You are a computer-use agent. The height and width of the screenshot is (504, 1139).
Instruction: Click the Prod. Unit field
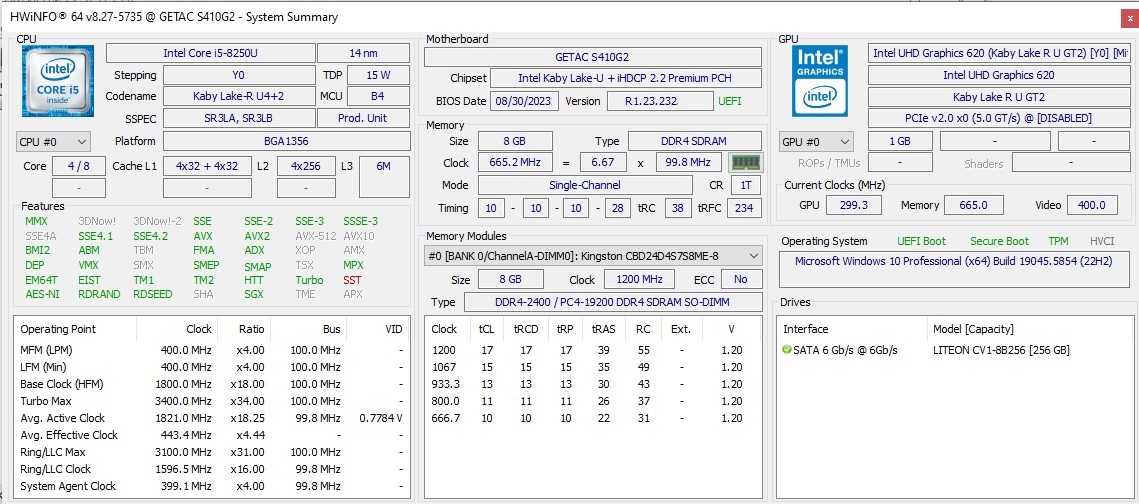click(x=364, y=118)
